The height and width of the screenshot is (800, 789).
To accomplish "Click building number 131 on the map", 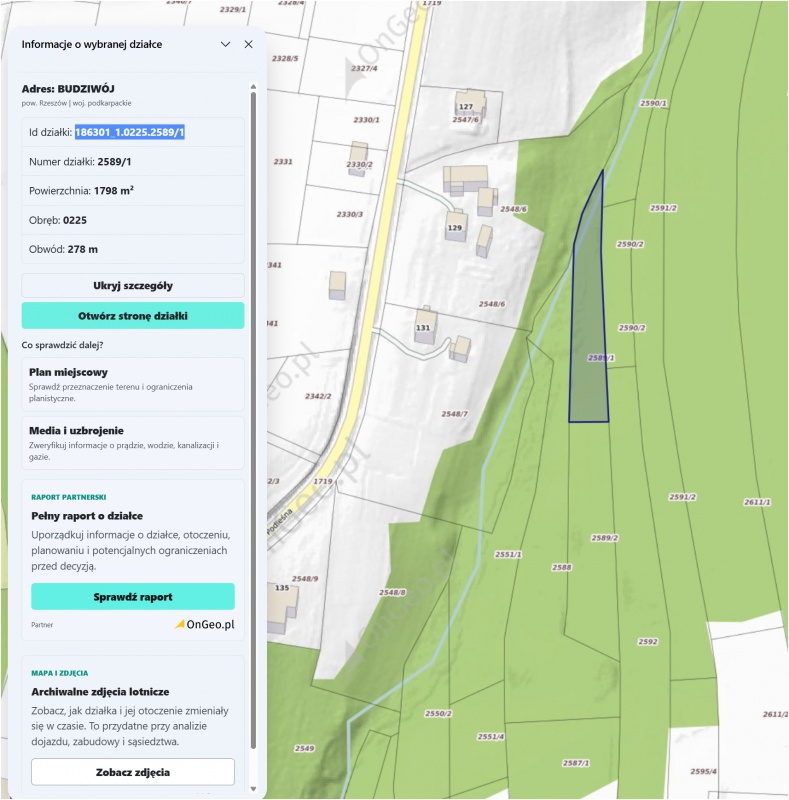I will (x=423, y=328).
